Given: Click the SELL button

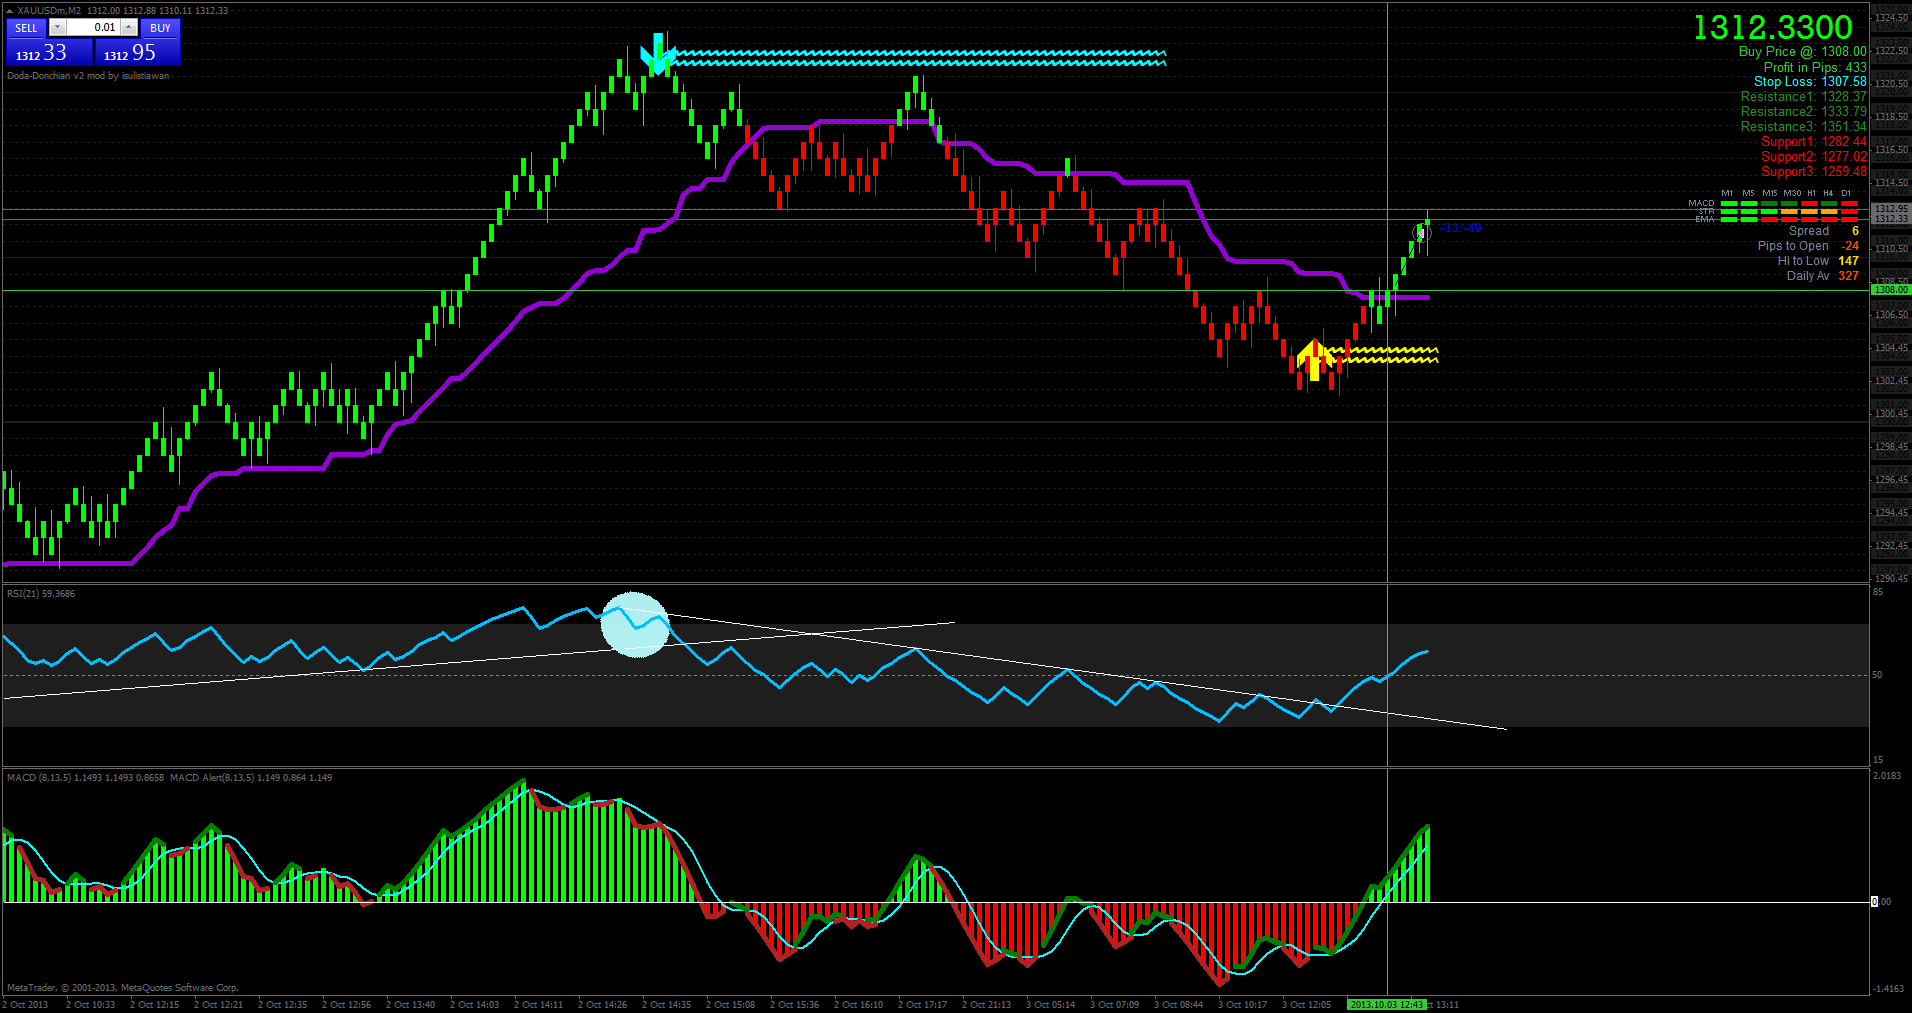Looking at the screenshot, I should [26, 28].
